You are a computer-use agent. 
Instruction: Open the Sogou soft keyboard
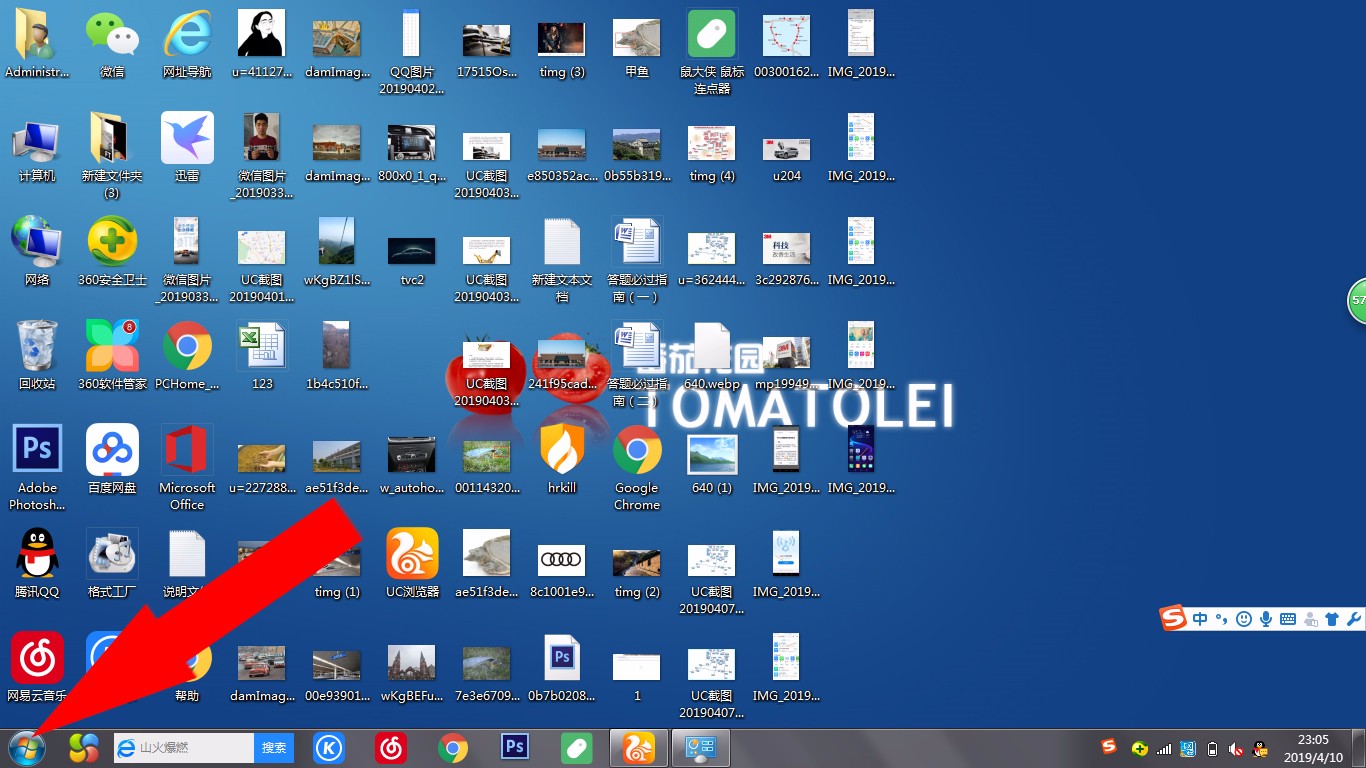[x=1288, y=618]
